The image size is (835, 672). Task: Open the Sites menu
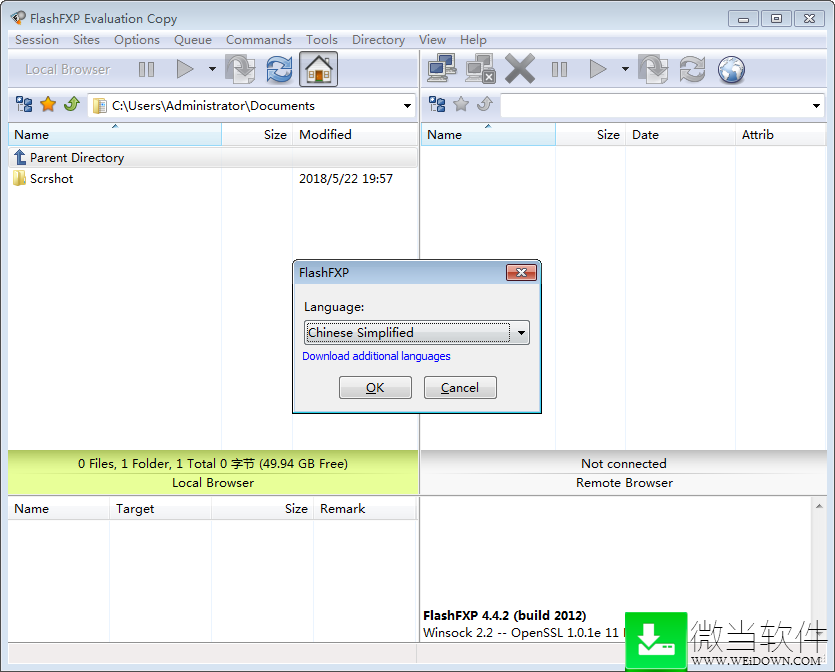coord(86,40)
